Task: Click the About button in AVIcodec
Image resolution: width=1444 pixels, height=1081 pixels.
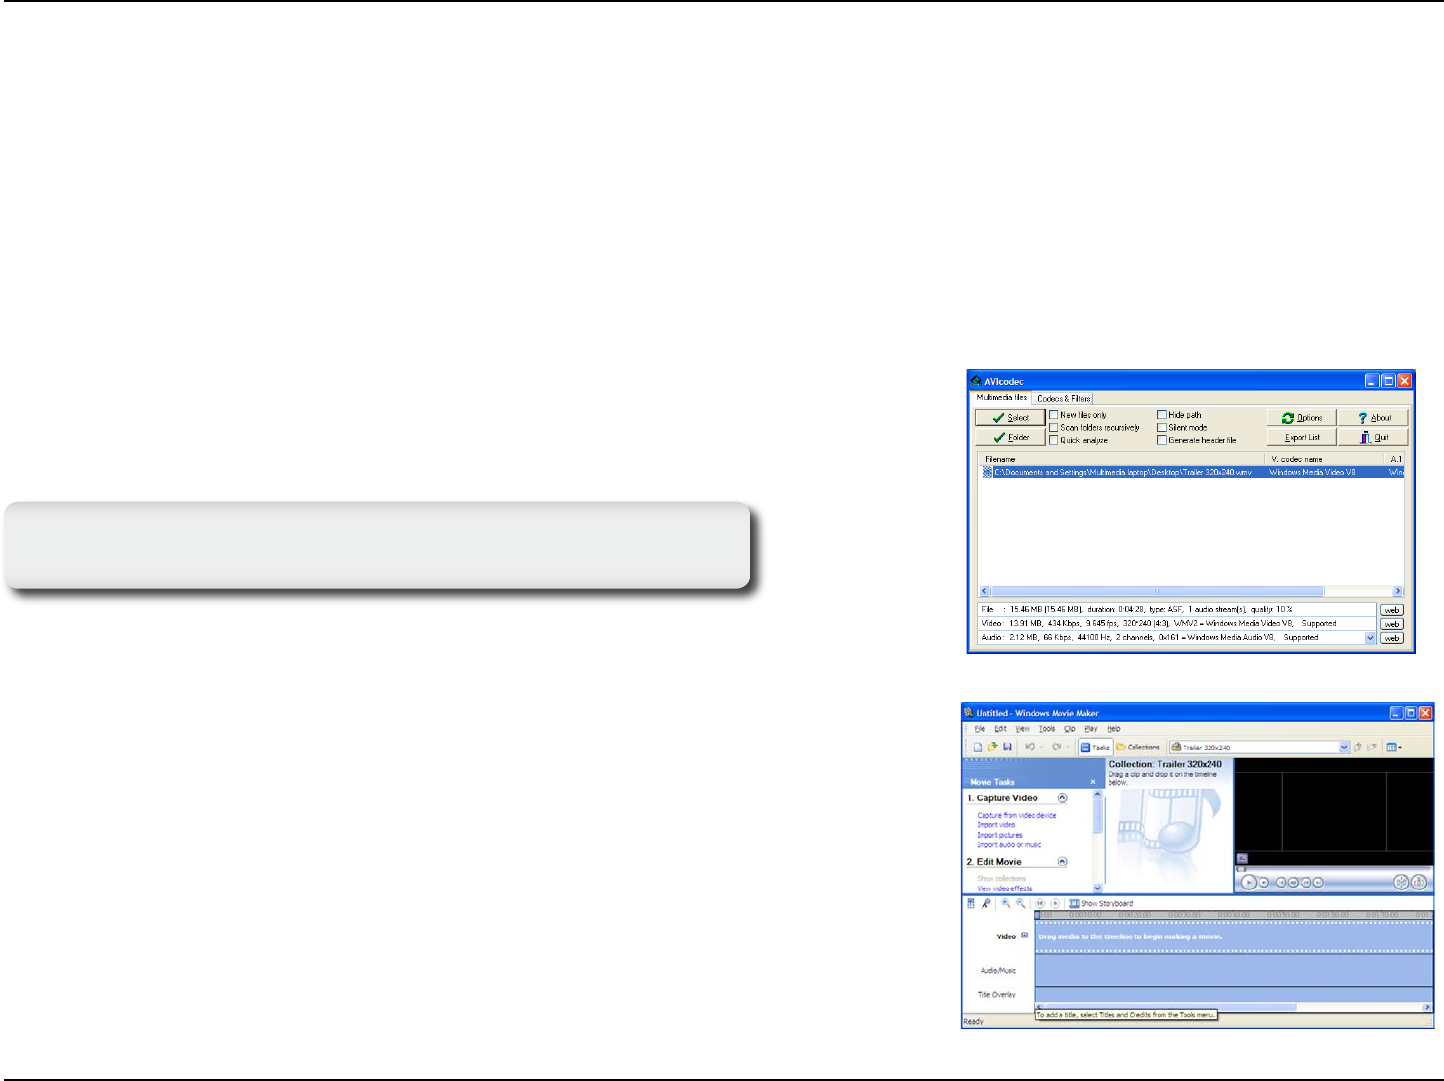Action: tap(1374, 418)
